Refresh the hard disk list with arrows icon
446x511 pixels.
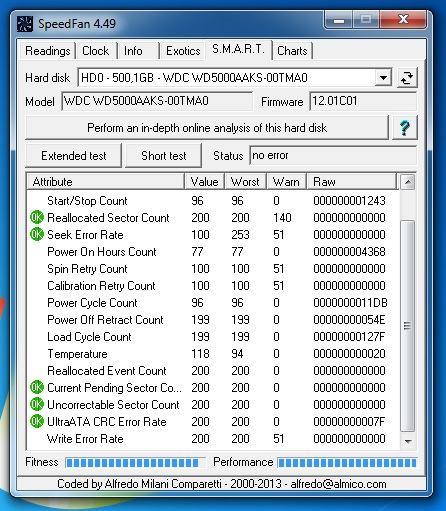407,78
